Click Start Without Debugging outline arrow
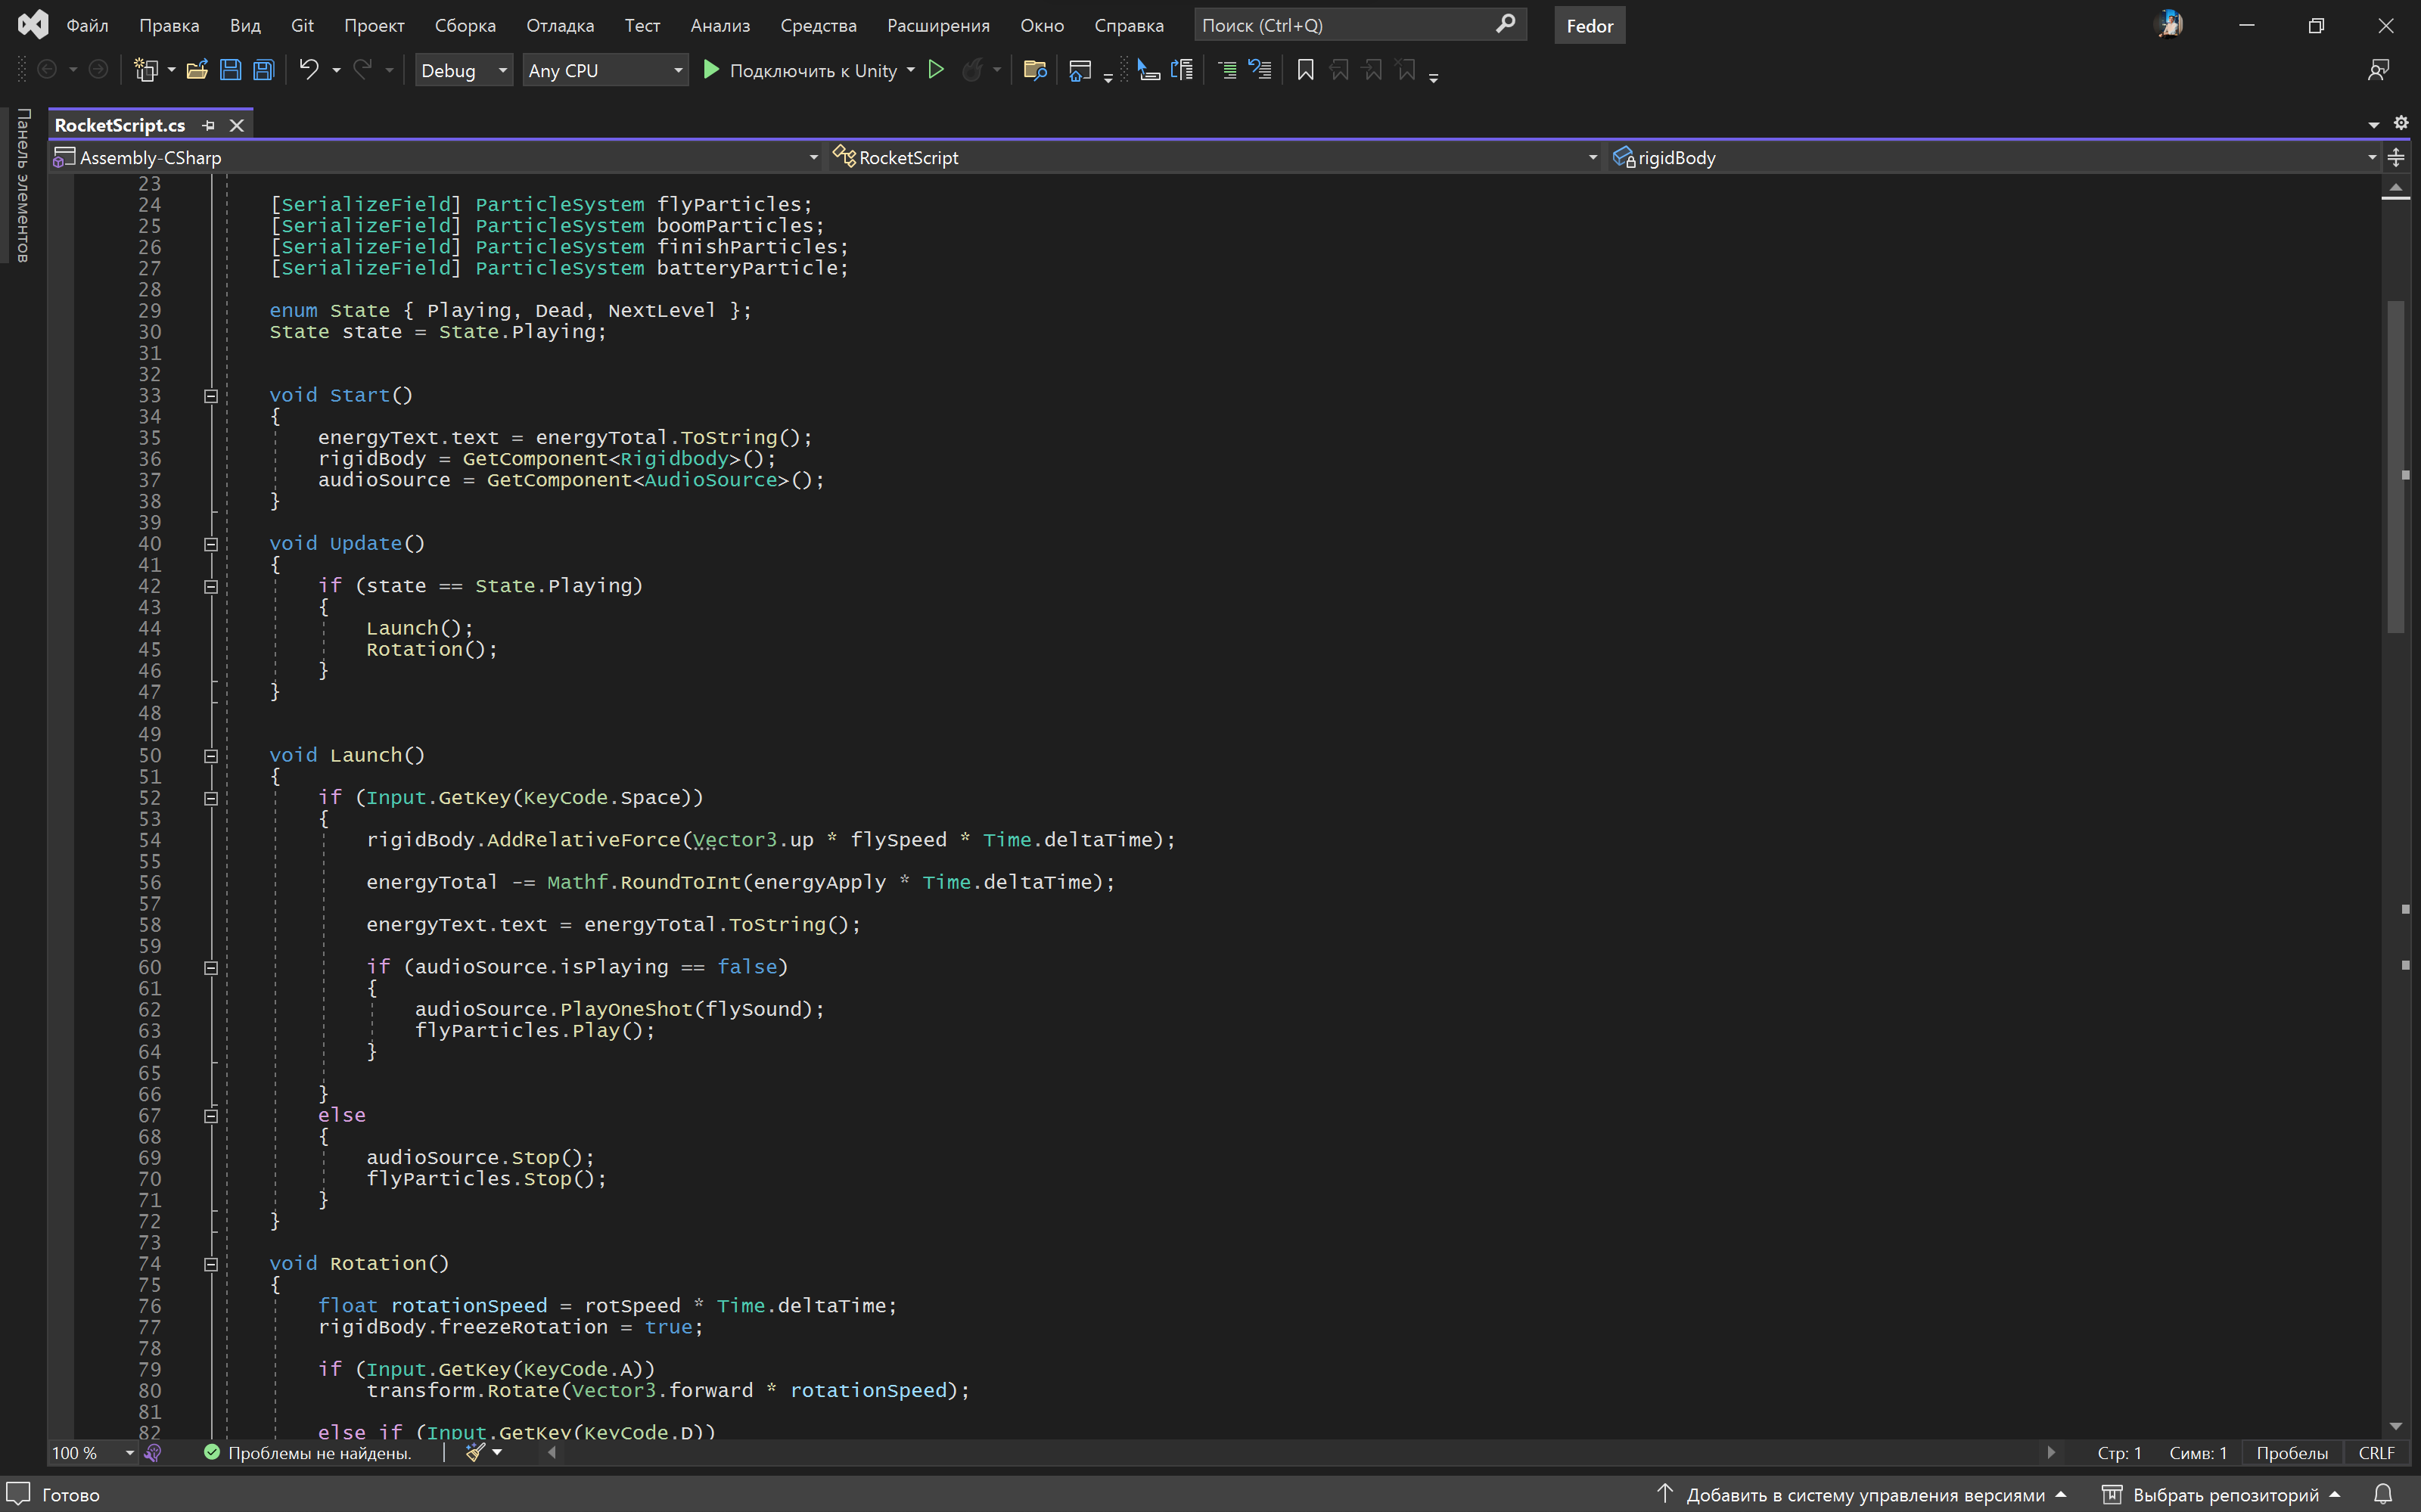 tap(936, 70)
